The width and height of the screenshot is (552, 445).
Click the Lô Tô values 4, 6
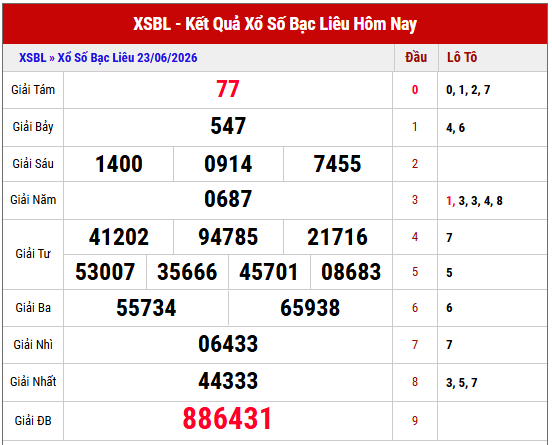pyautogui.click(x=456, y=128)
